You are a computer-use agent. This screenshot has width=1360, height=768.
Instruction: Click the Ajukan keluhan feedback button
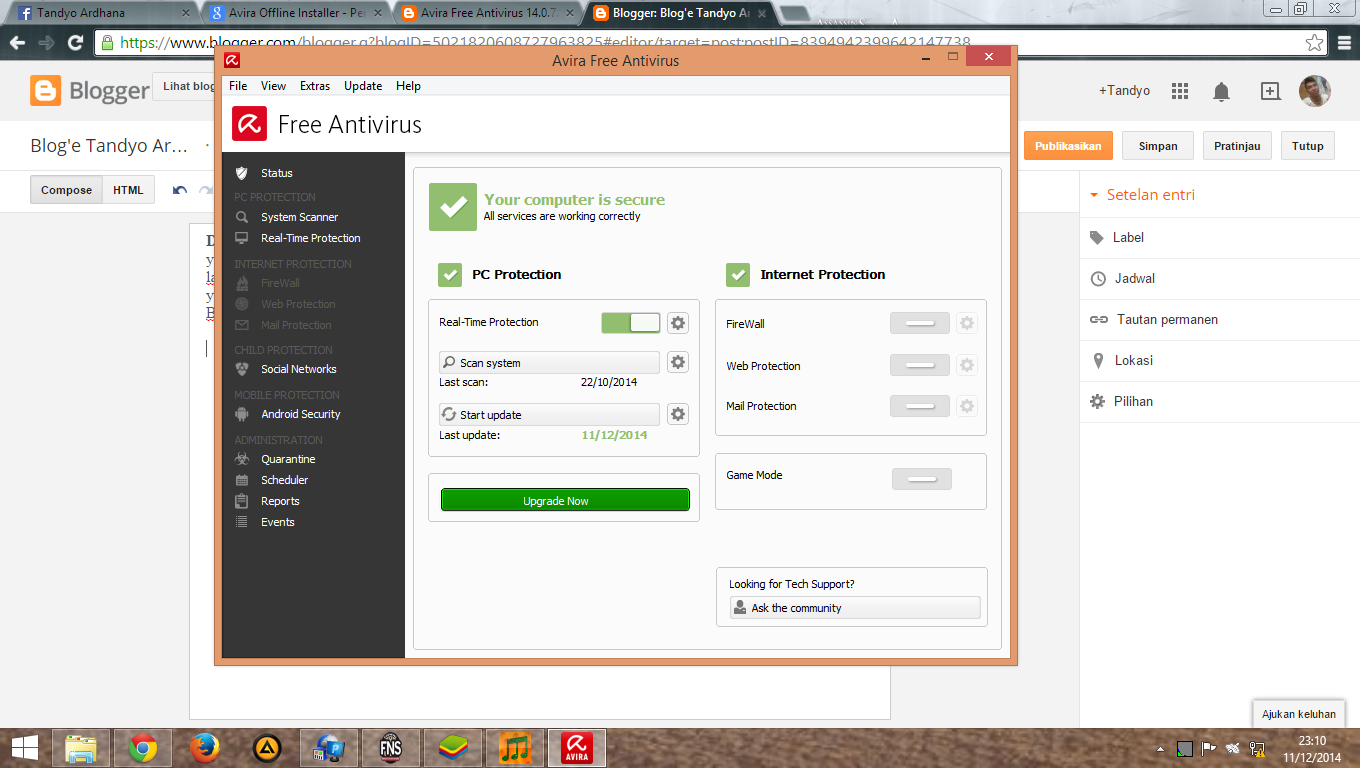(1298, 714)
